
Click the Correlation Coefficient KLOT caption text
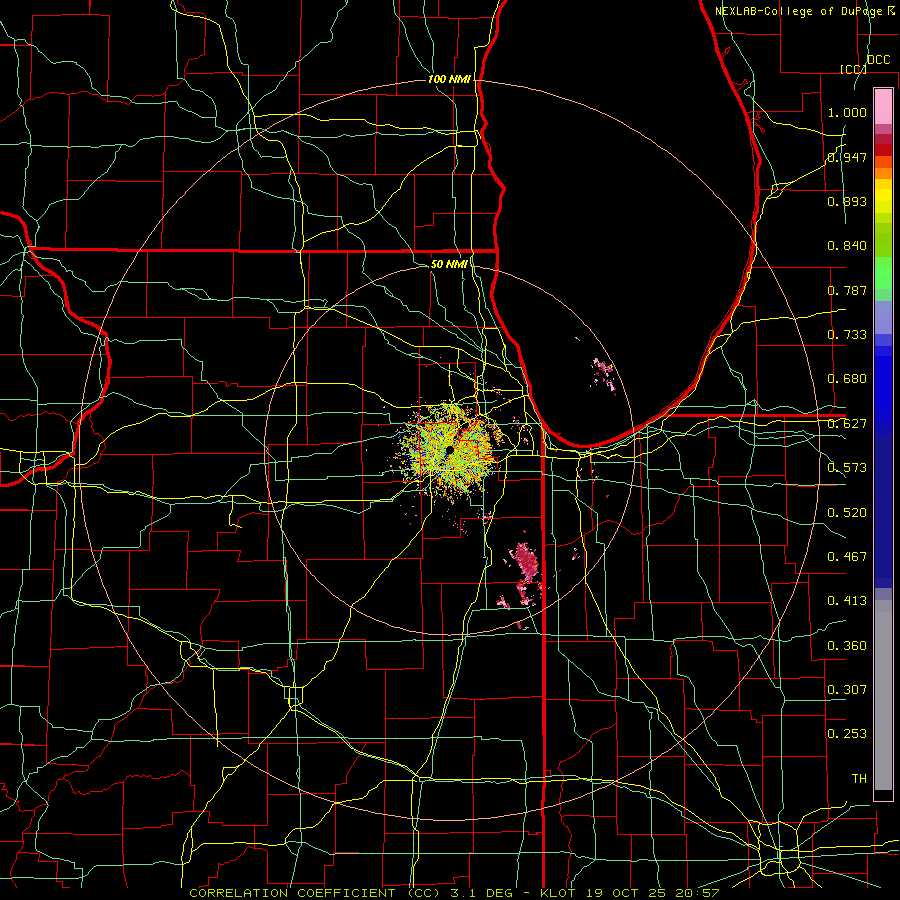coord(454,893)
